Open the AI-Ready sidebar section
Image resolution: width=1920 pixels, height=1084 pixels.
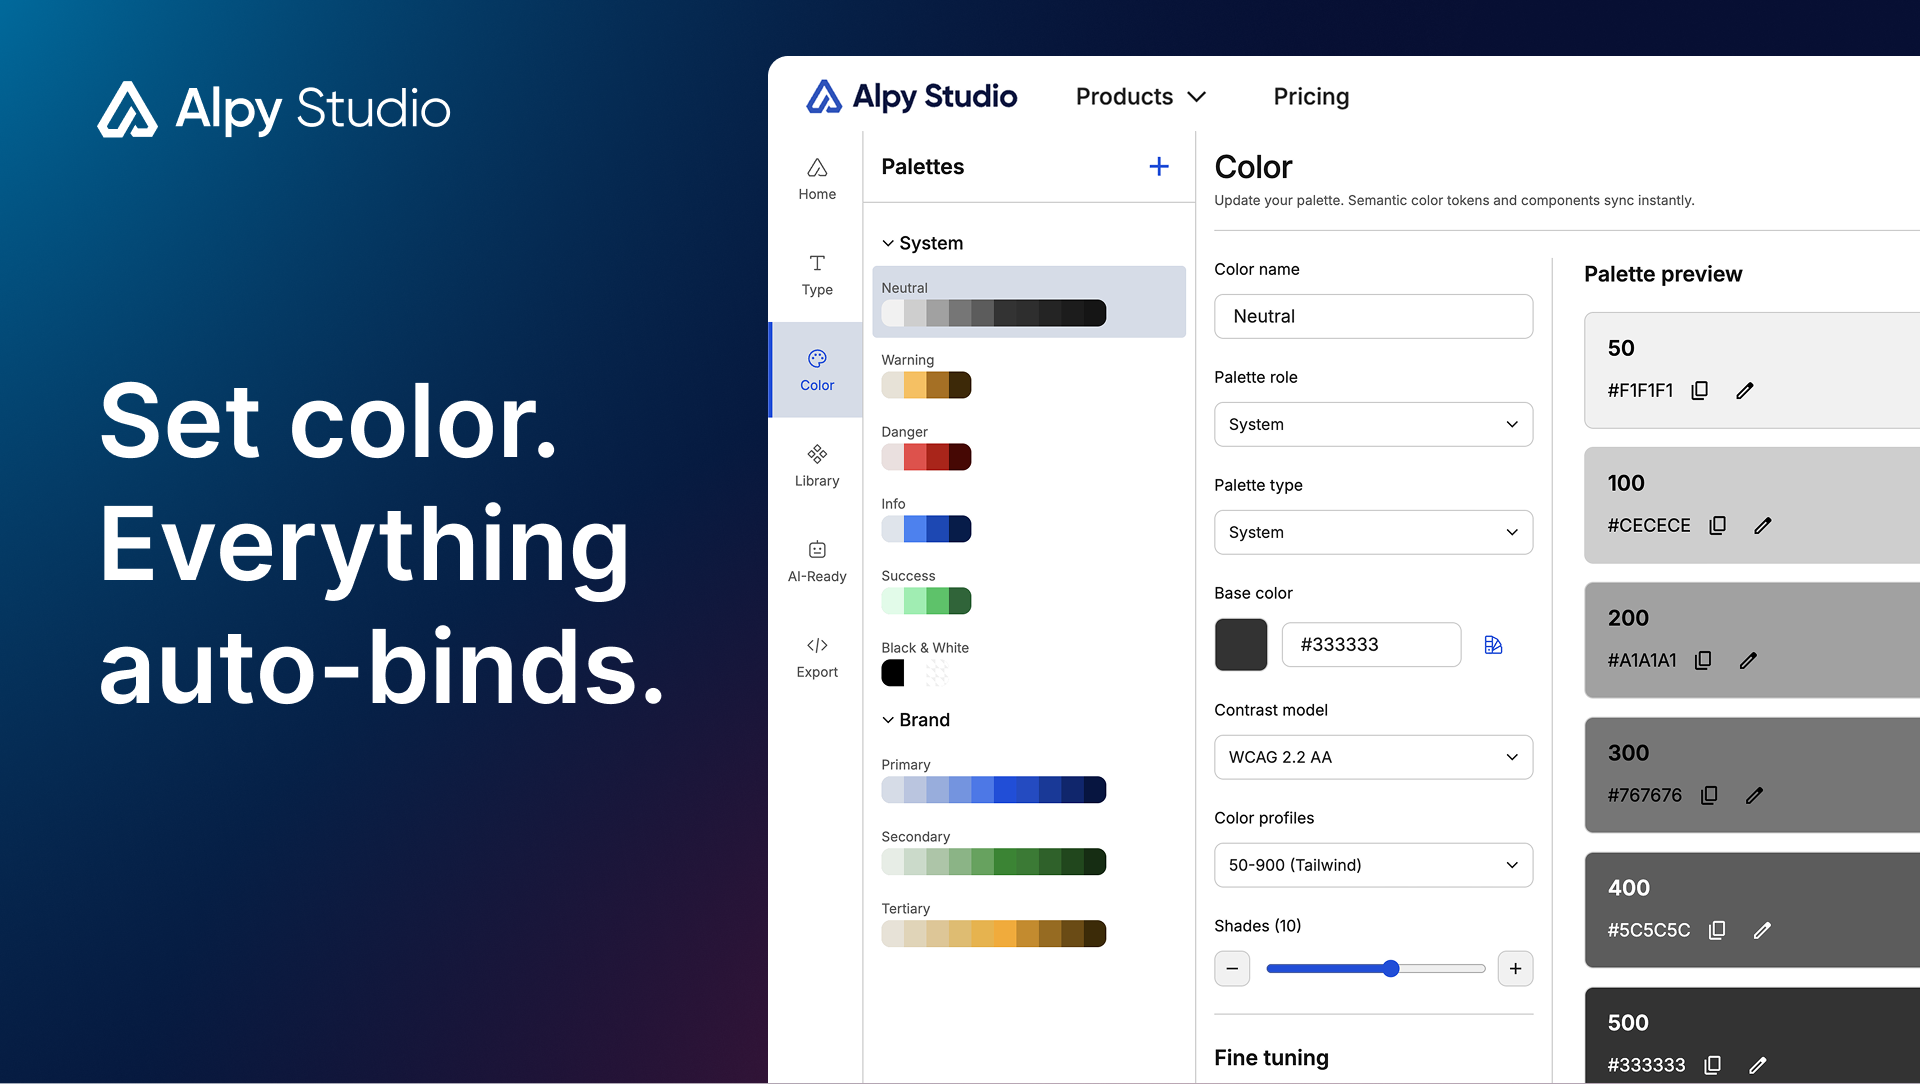817,562
